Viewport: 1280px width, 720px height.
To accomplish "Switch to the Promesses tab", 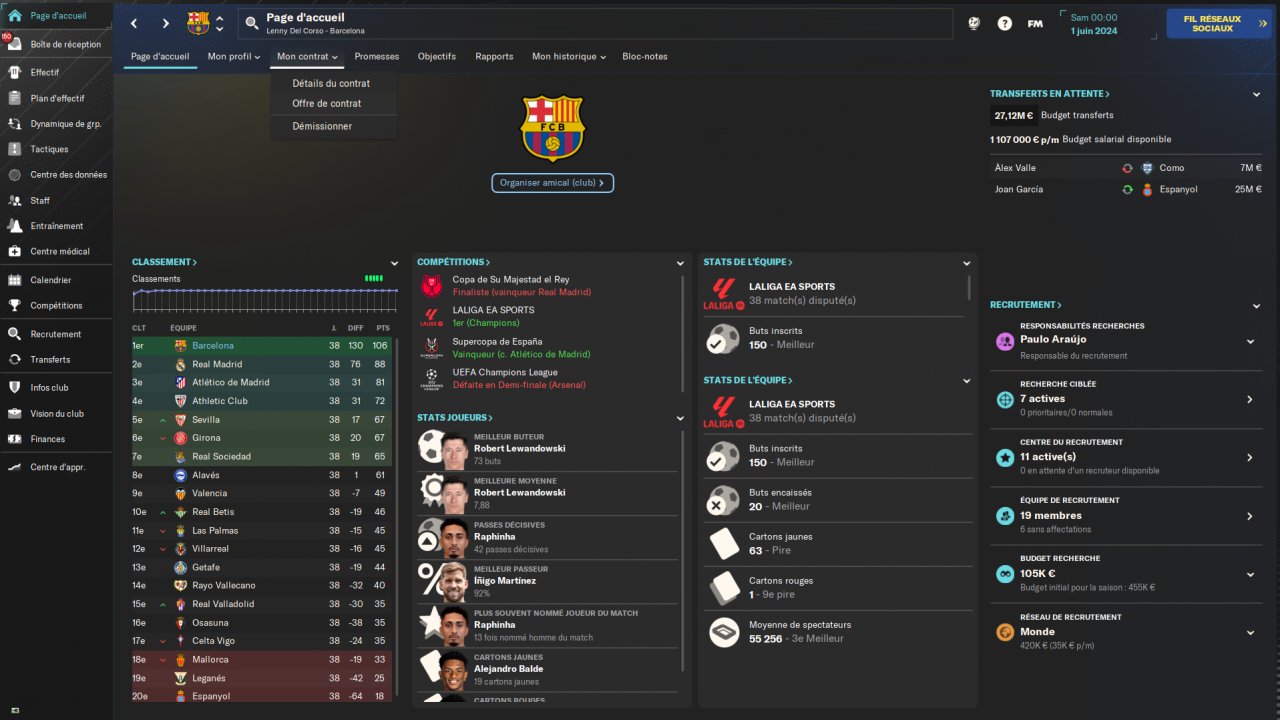I will 376,57.
